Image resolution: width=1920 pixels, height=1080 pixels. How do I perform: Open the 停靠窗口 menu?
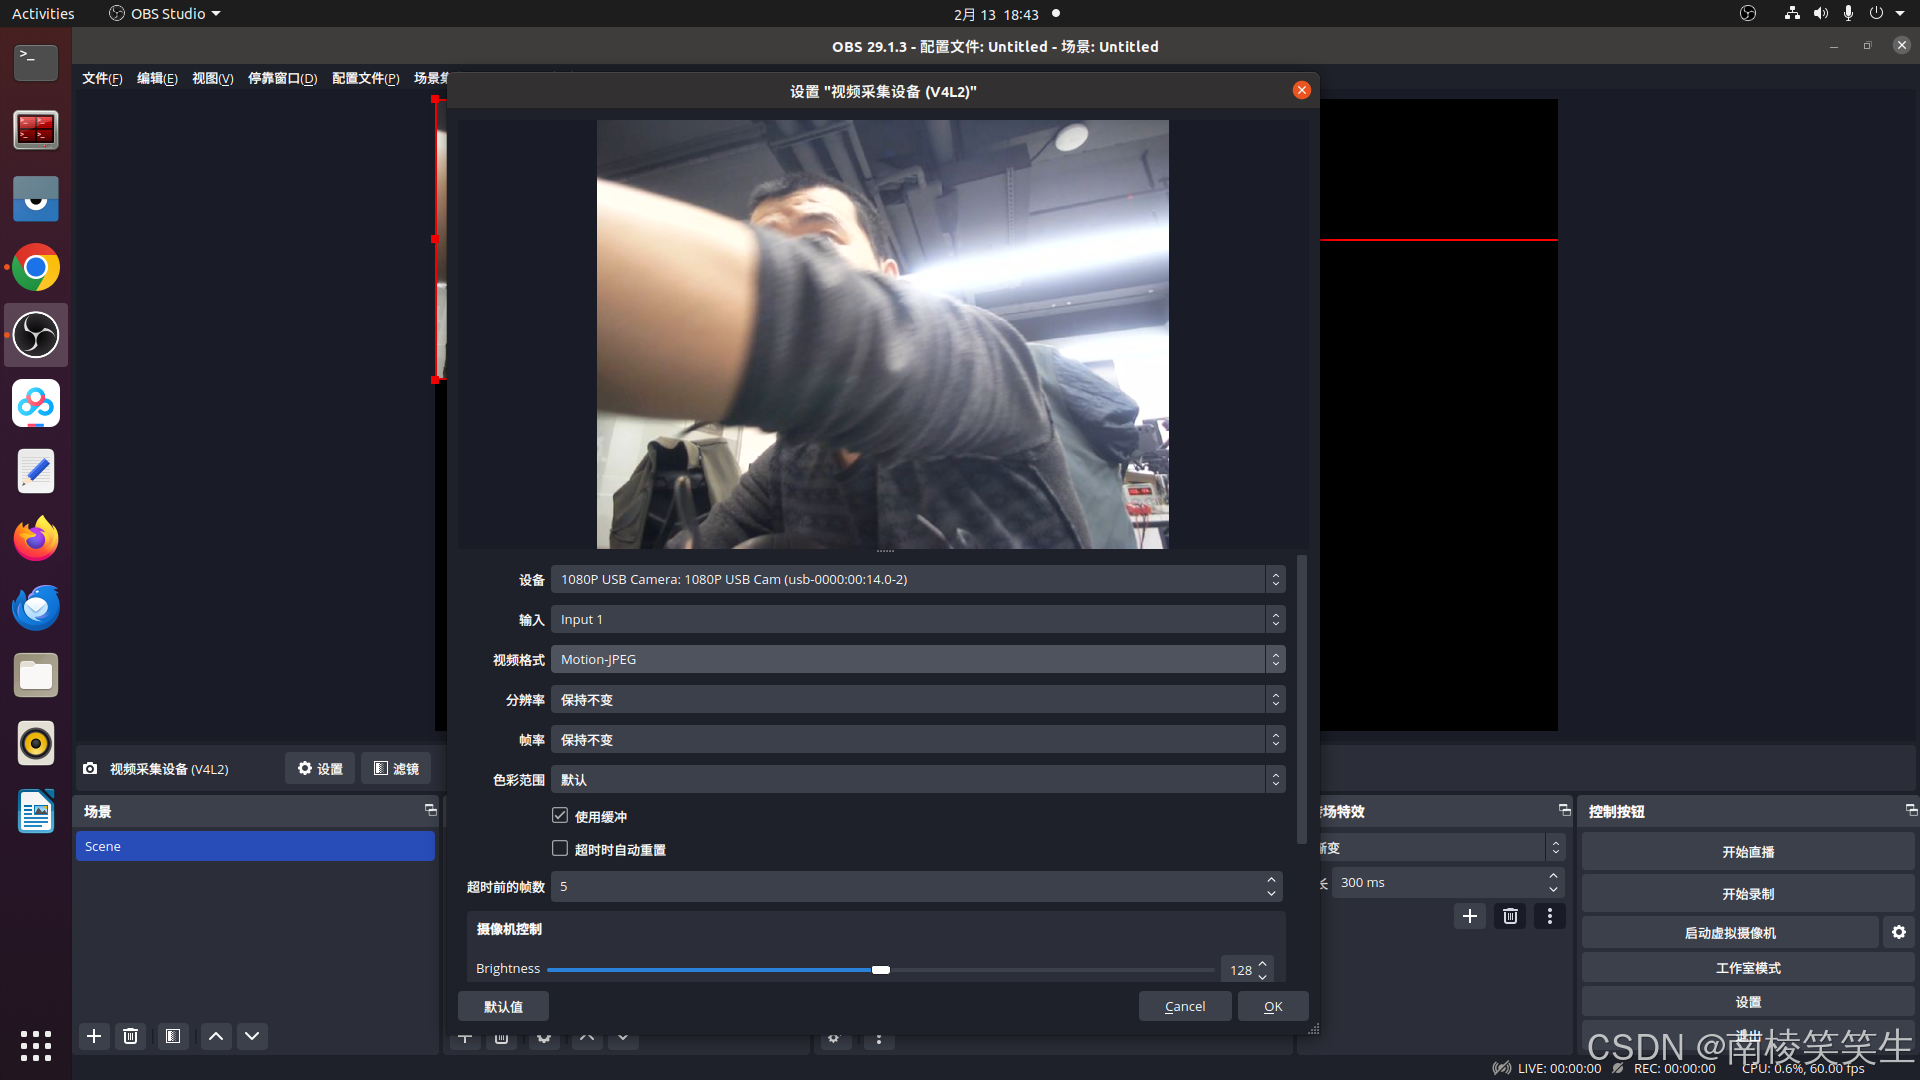pyautogui.click(x=282, y=78)
